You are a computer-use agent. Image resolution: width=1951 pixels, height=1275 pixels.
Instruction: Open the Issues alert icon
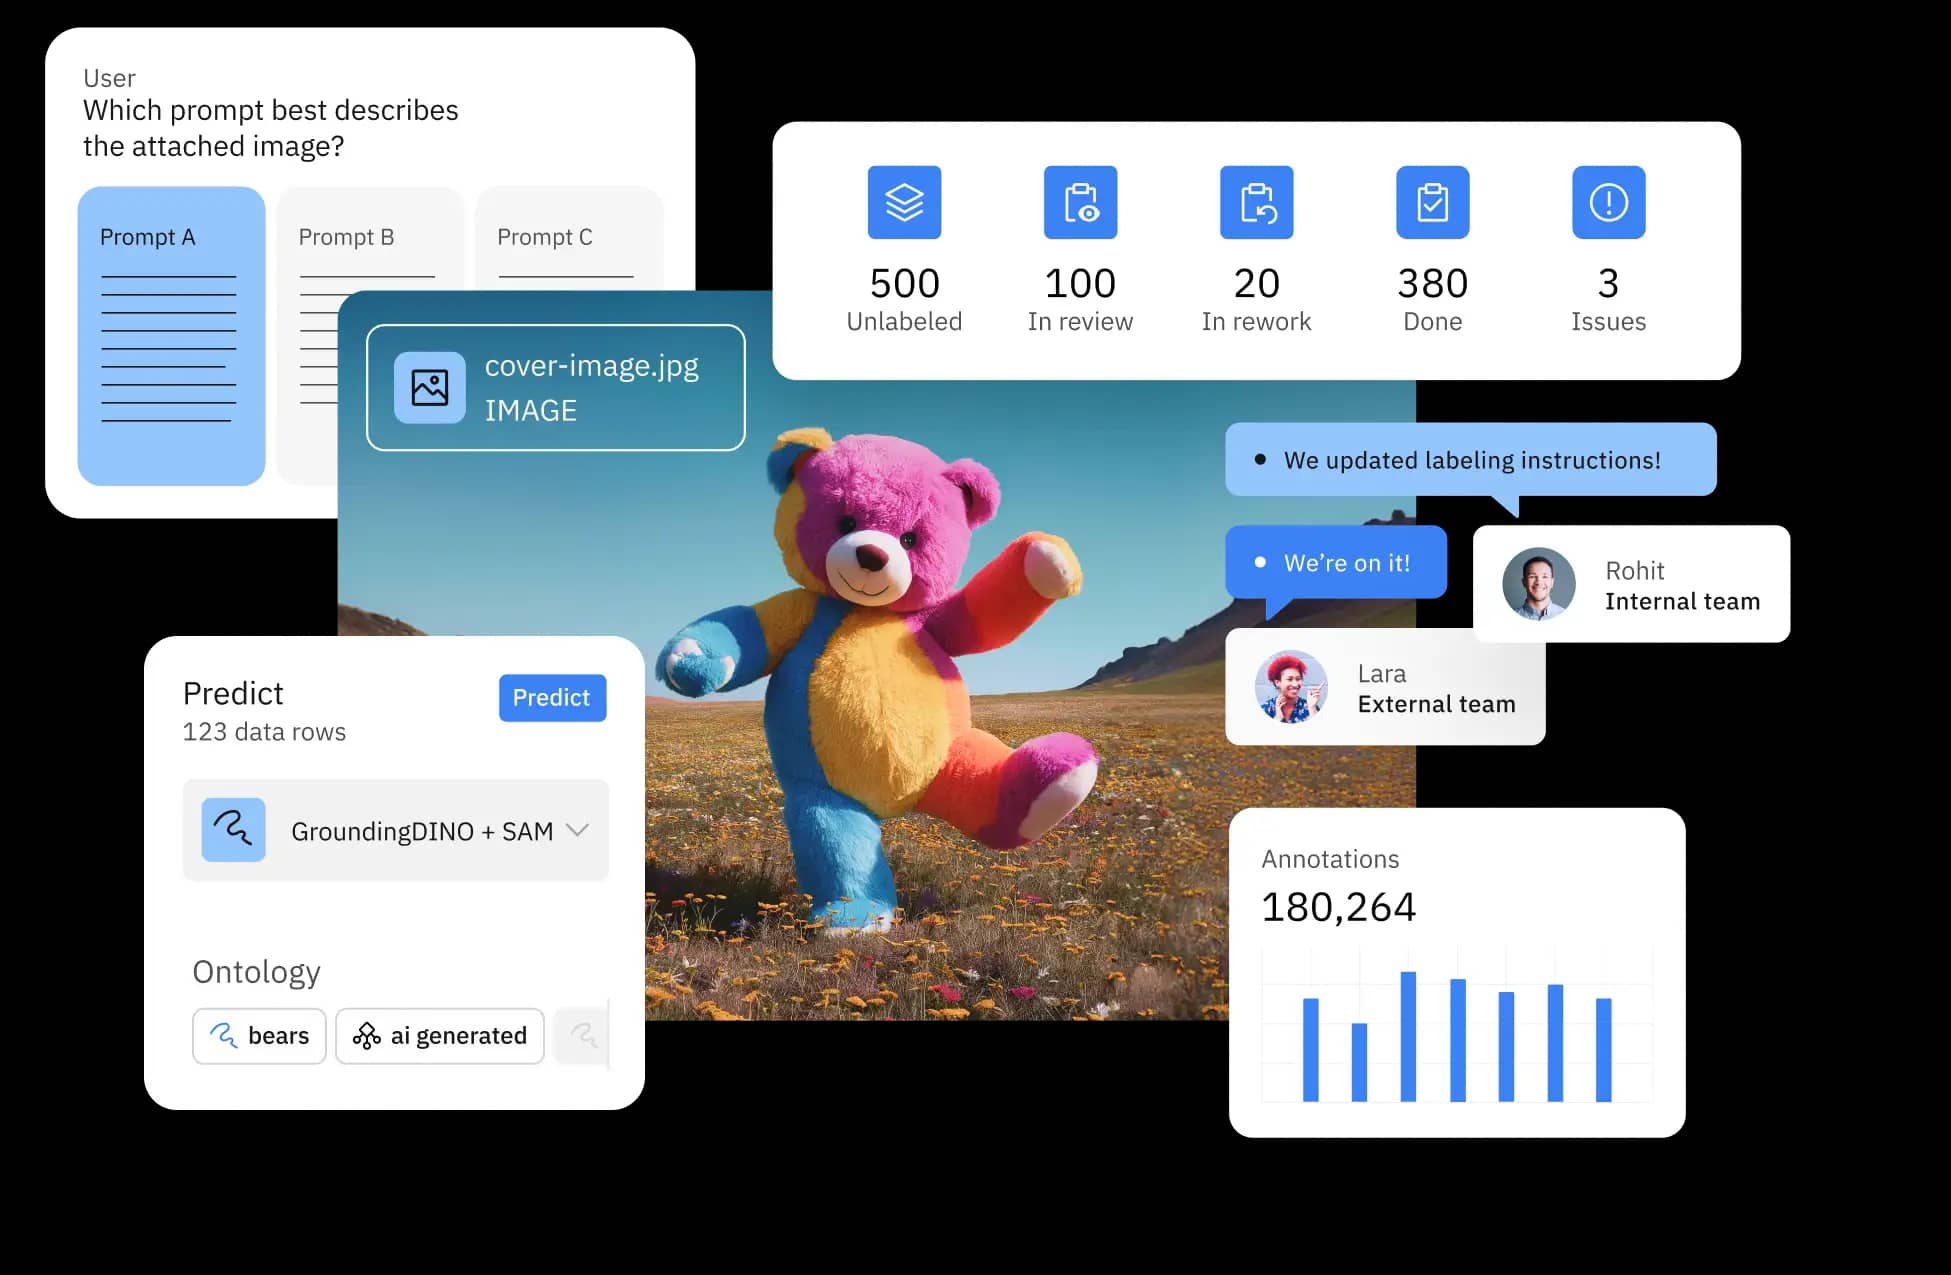1608,202
